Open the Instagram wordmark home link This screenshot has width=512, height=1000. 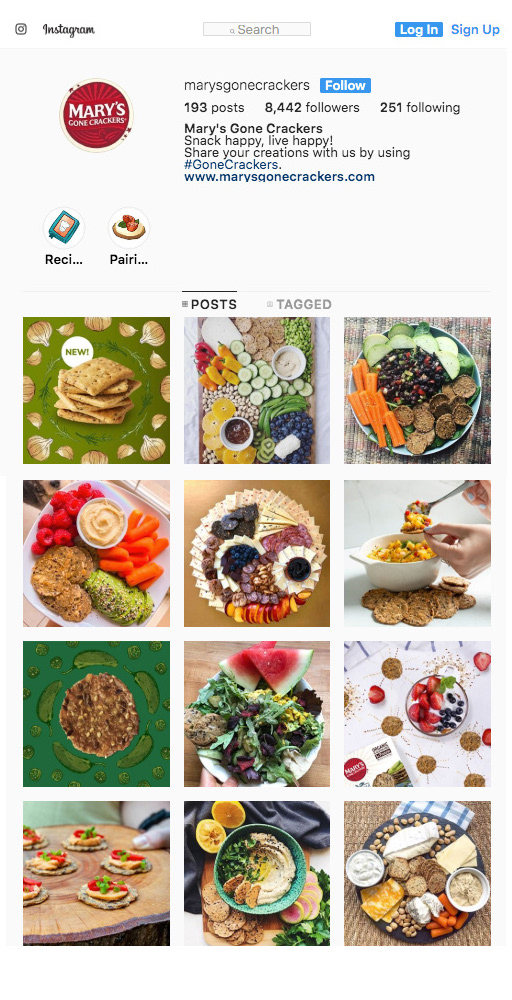[69, 29]
